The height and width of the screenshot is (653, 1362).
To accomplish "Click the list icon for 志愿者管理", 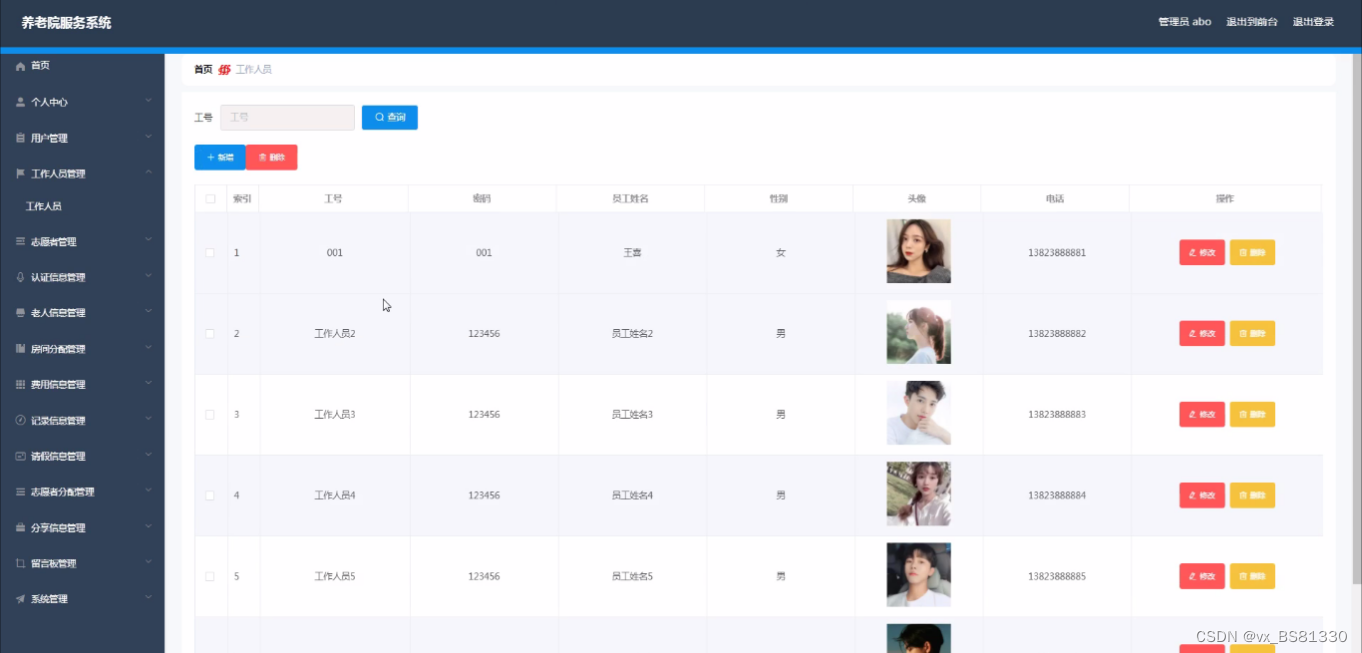I will [x=20, y=241].
